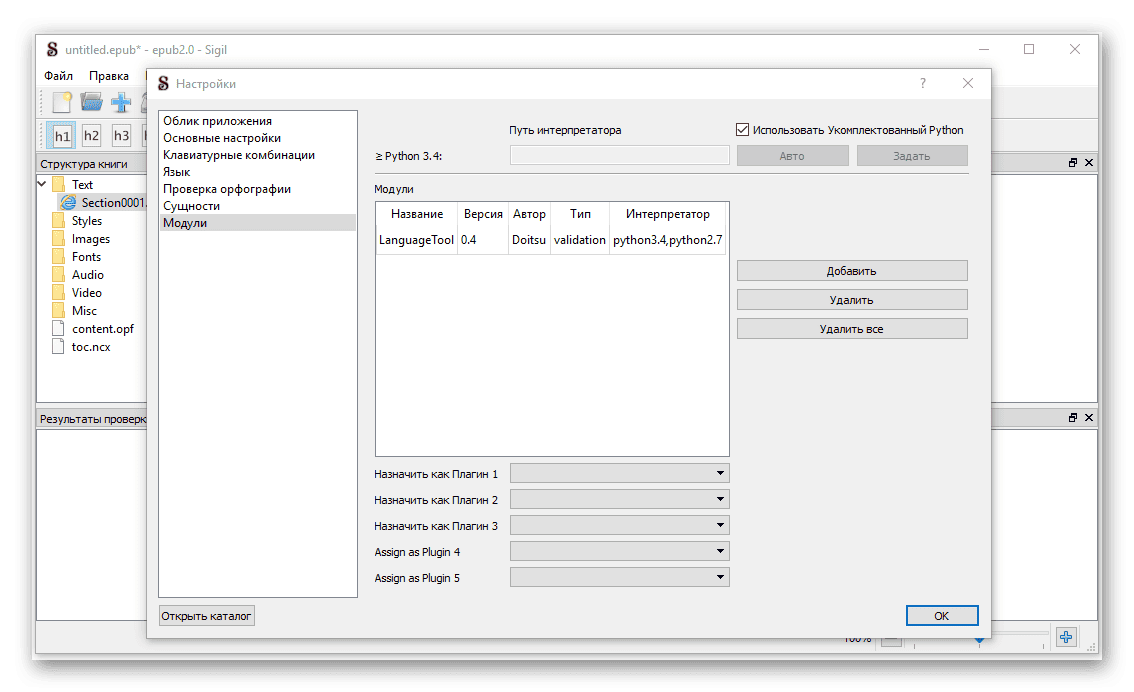Viewport: 1134px width, 692px height.
Task: Click the Python 3.4 interpreter path field
Action: 619,155
